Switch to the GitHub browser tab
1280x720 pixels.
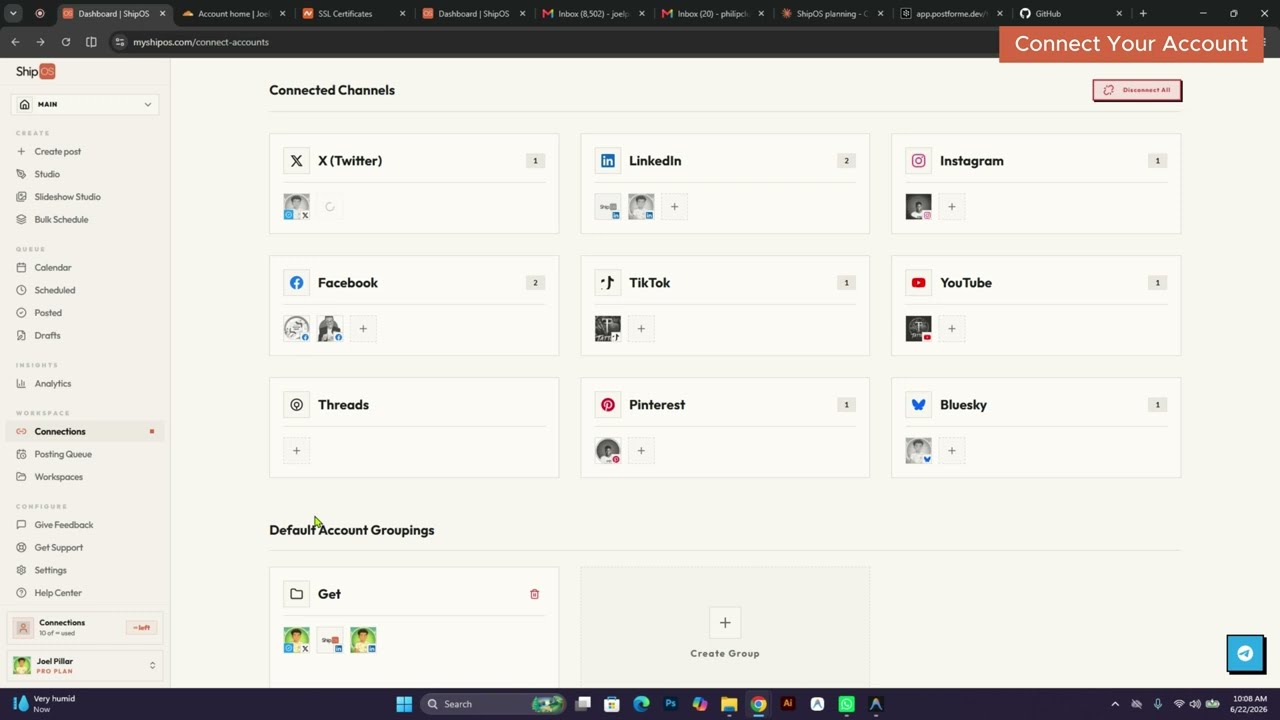1069,14
